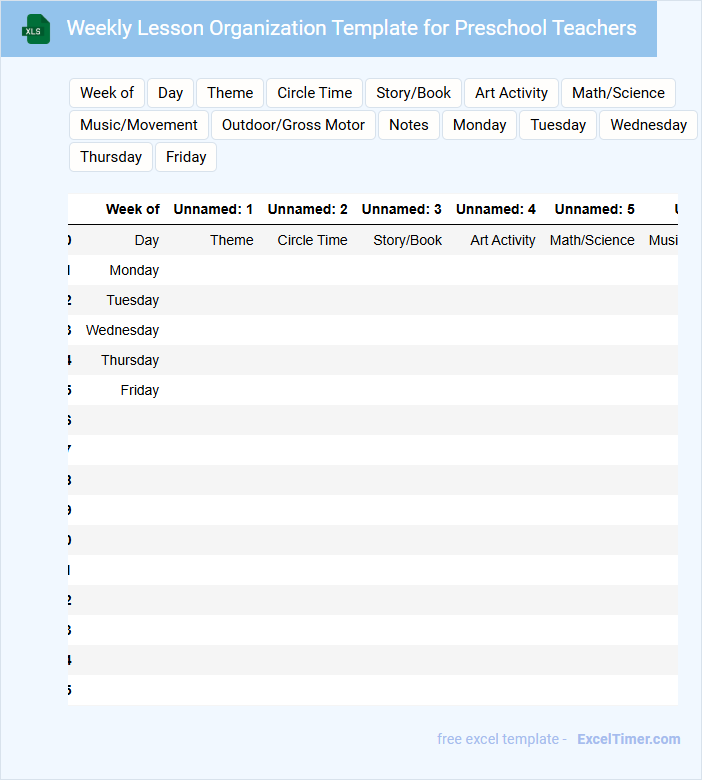Select the 'Monday' cell in table
Image resolution: width=702 pixels, height=780 pixels.
point(134,270)
